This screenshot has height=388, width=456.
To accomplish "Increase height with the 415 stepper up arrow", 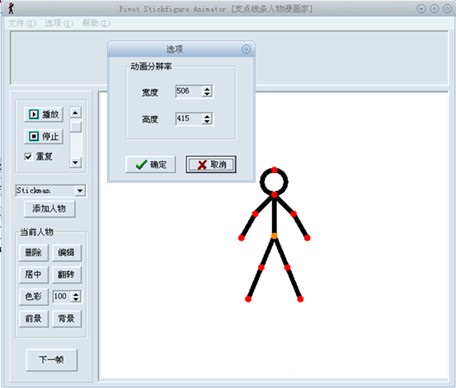I will coord(207,116).
